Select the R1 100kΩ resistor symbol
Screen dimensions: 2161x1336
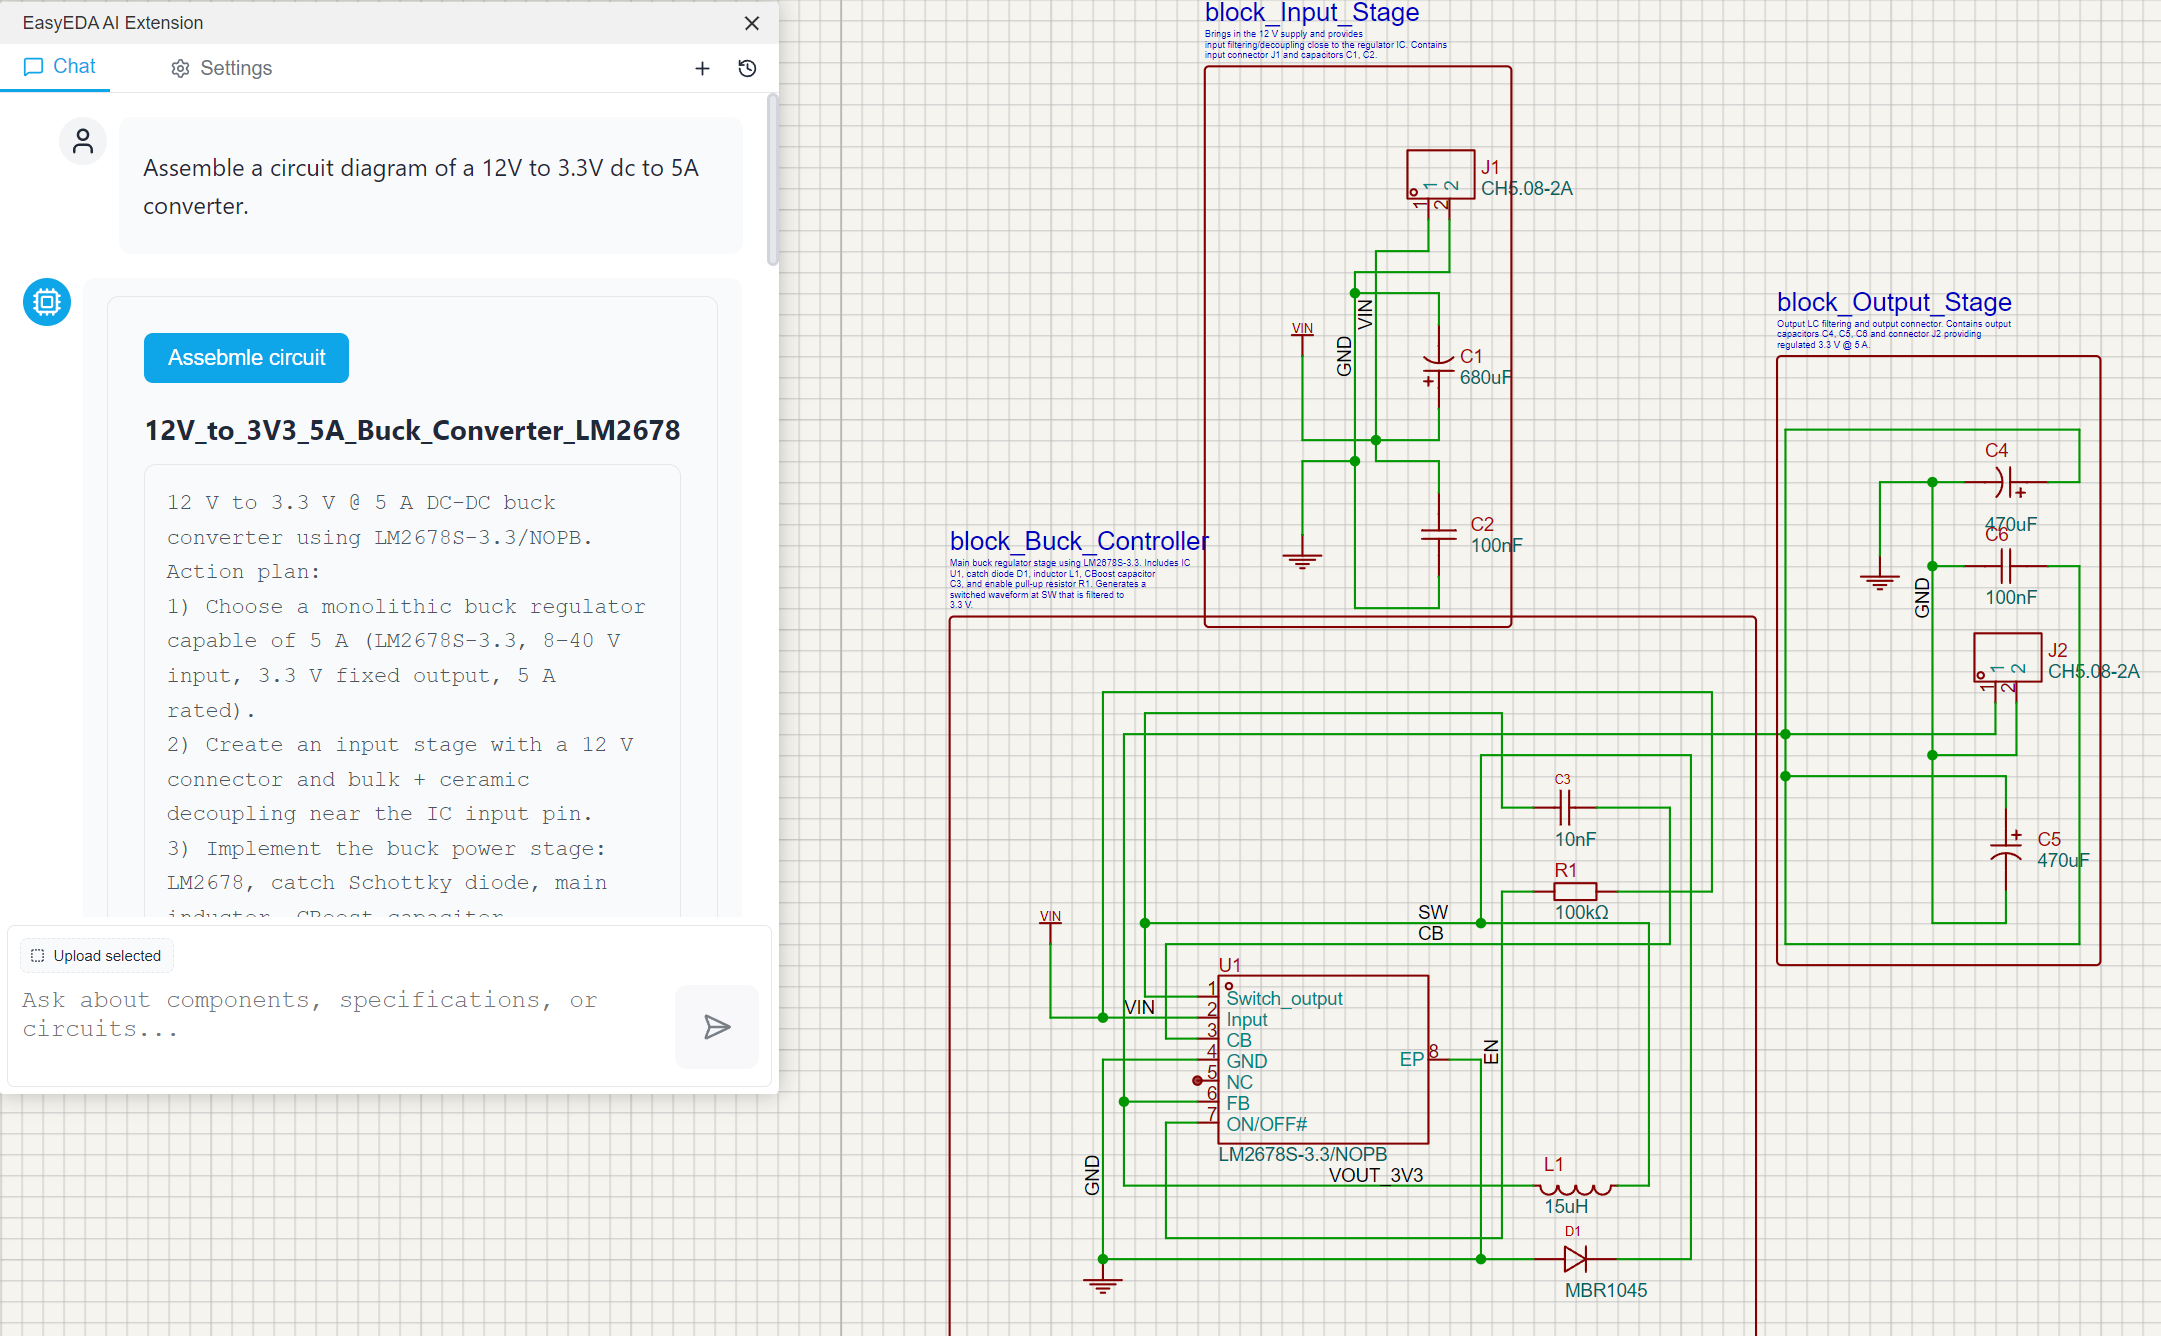click(x=1575, y=891)
